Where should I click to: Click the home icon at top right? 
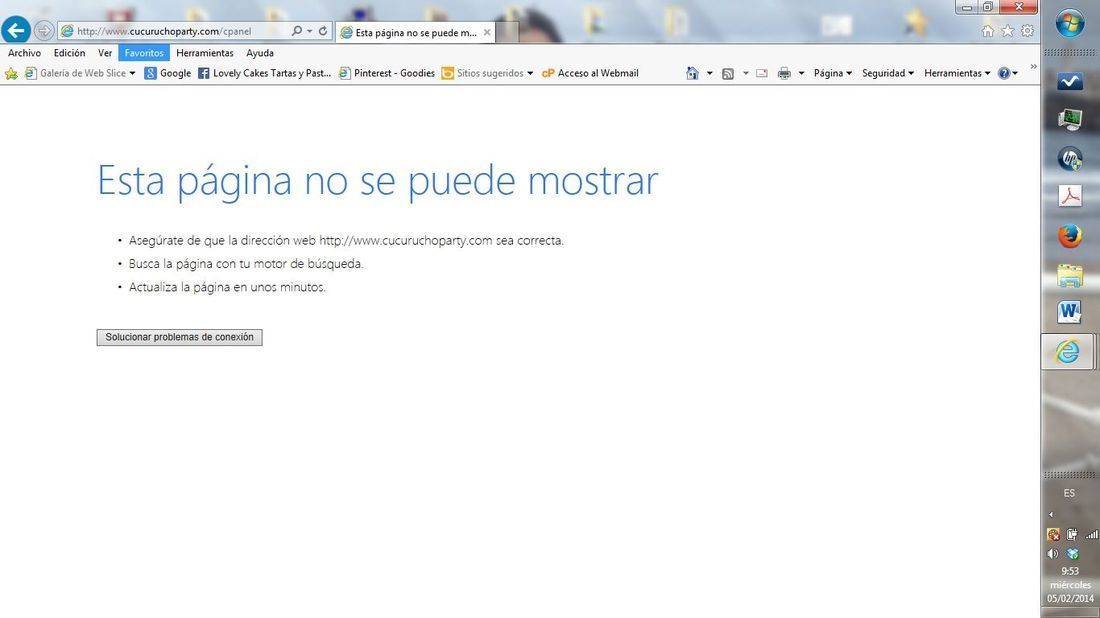coord(988,31)
